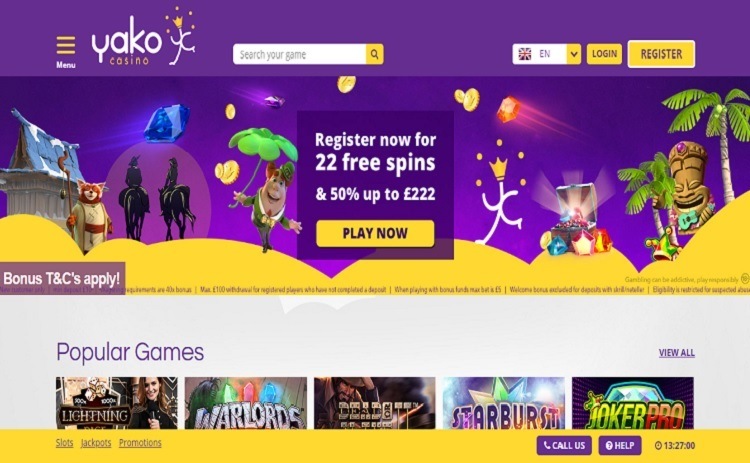Click inside the Search your game field
Image resolution: width=750 pixels, height=463 pixels.
[300, 54]
